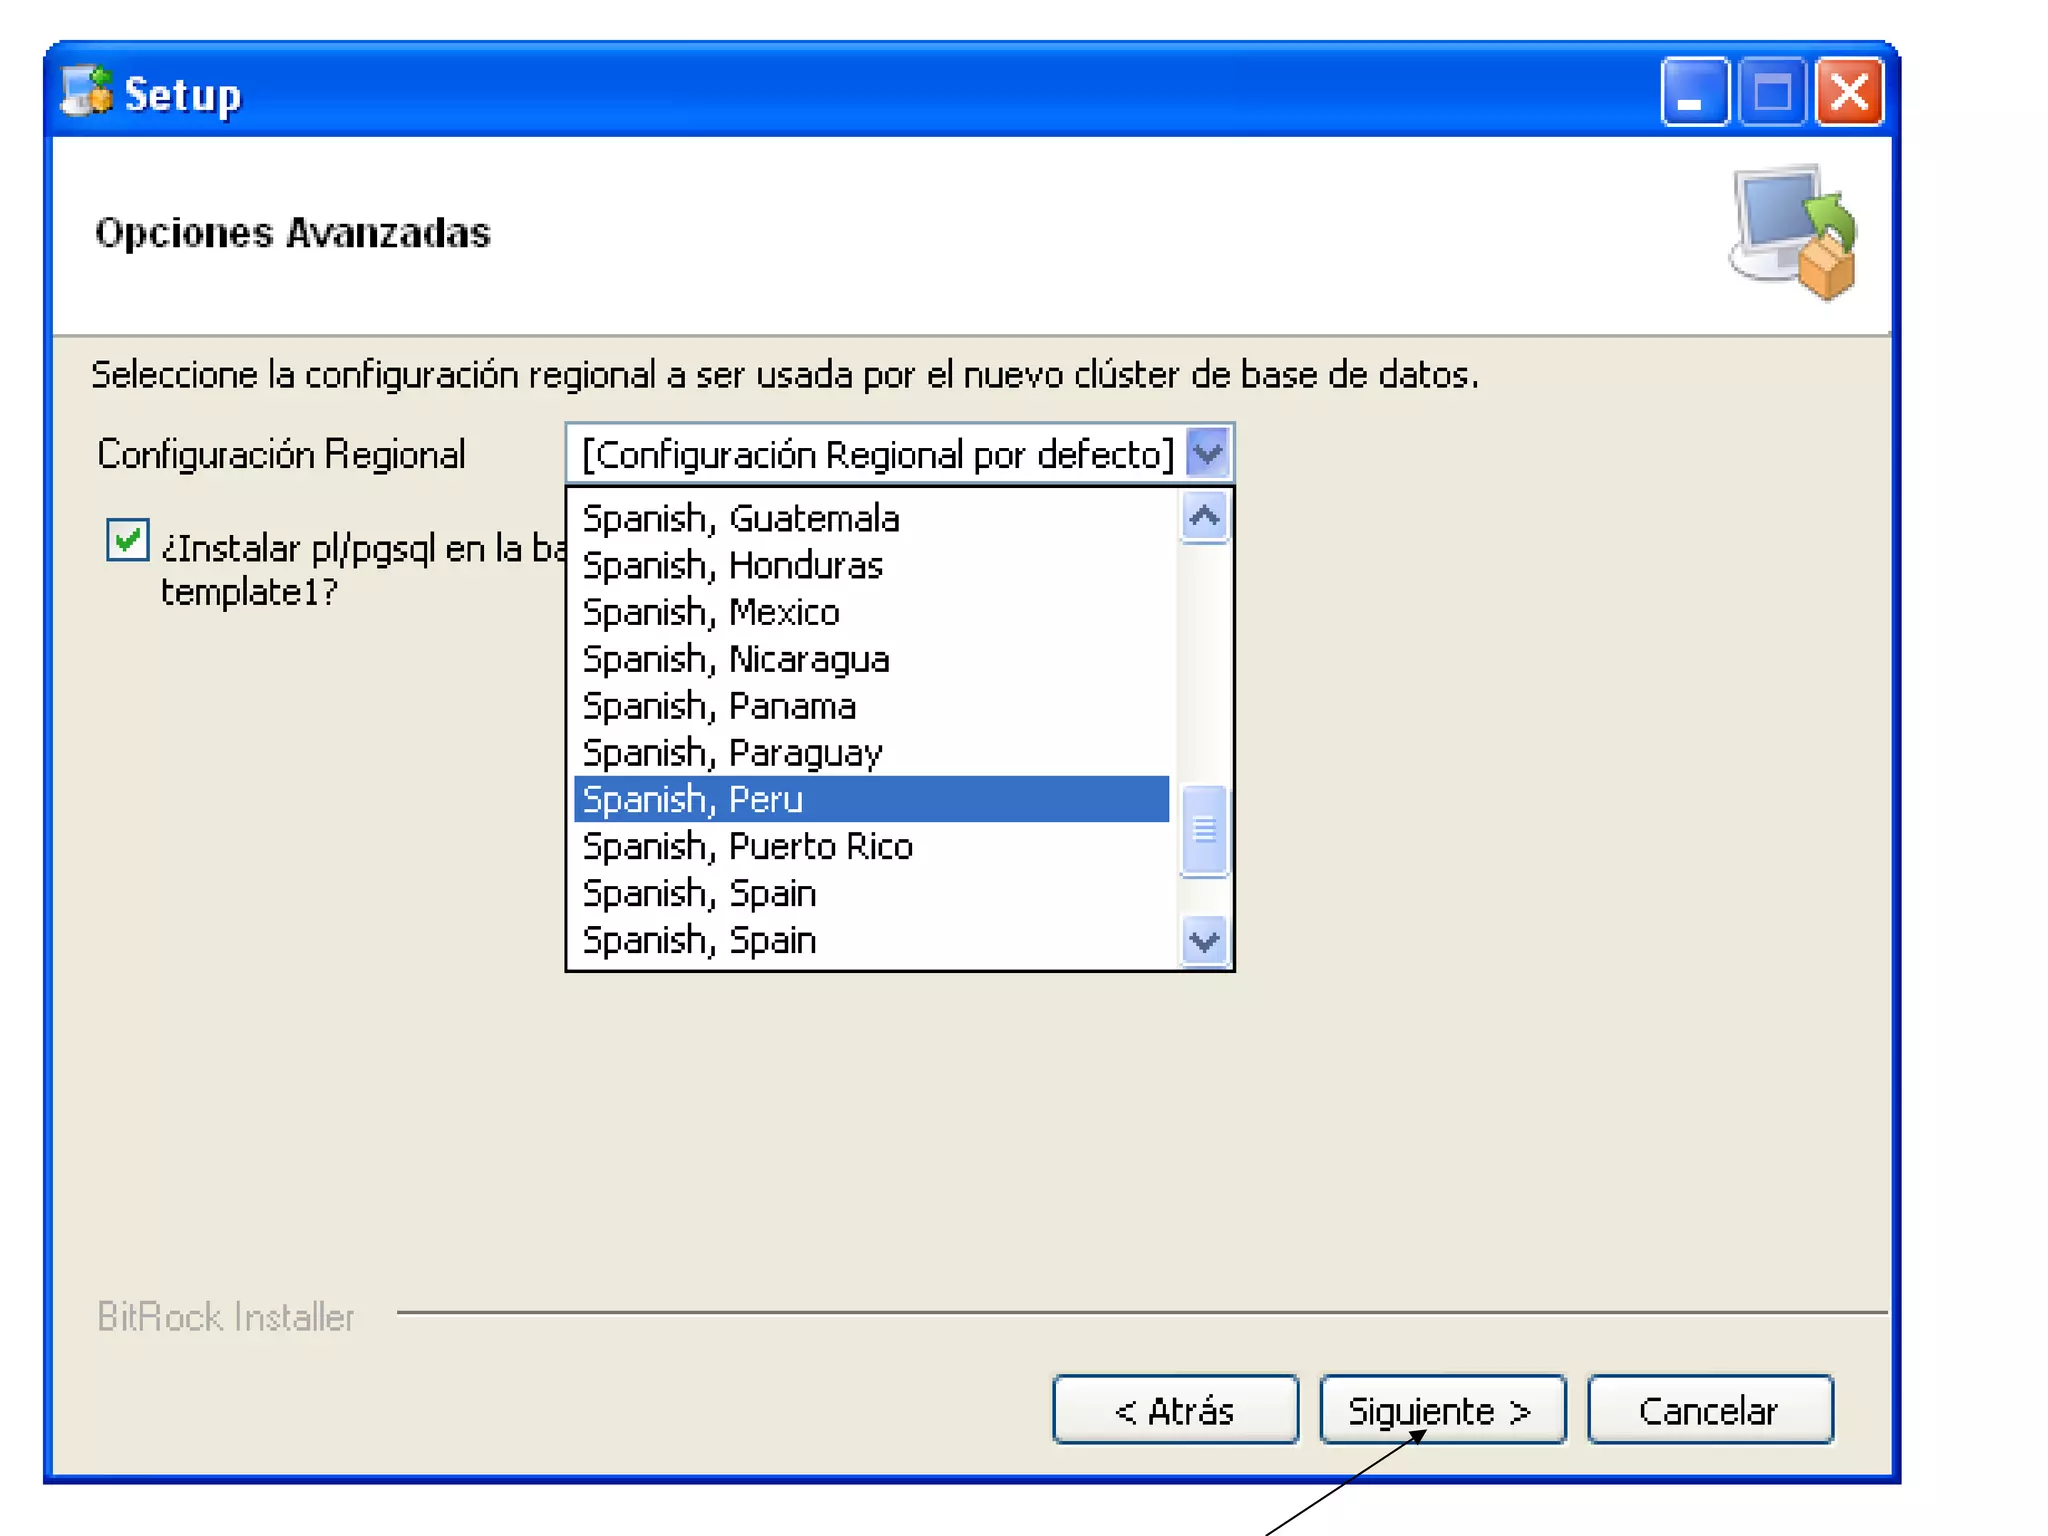The height and width of the screenshot is (1536, 2048).
Task: Close the Setup window
Action: (1850, 92)
